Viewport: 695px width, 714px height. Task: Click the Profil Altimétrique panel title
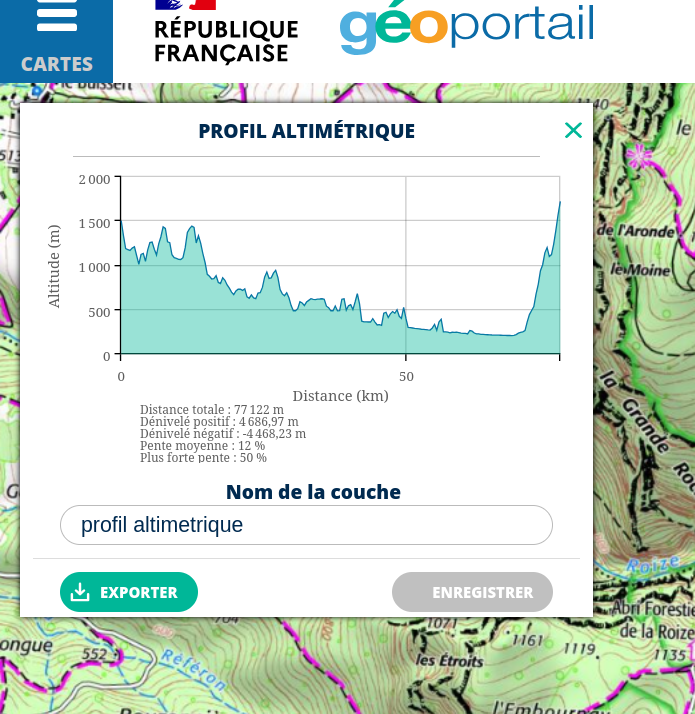pos(306,131)
